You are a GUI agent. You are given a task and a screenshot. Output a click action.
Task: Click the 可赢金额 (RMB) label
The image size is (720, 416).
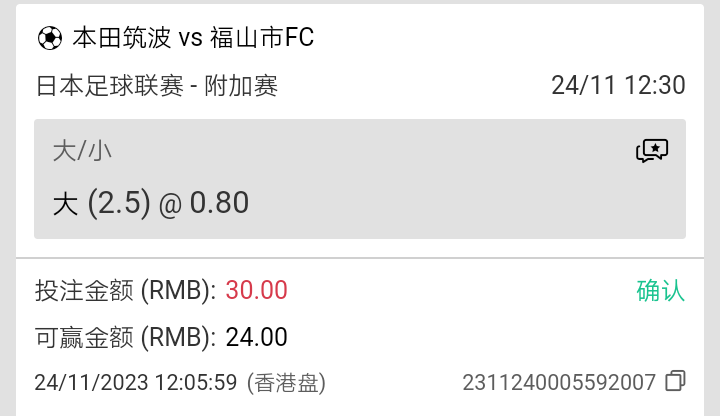coord(126,337)
